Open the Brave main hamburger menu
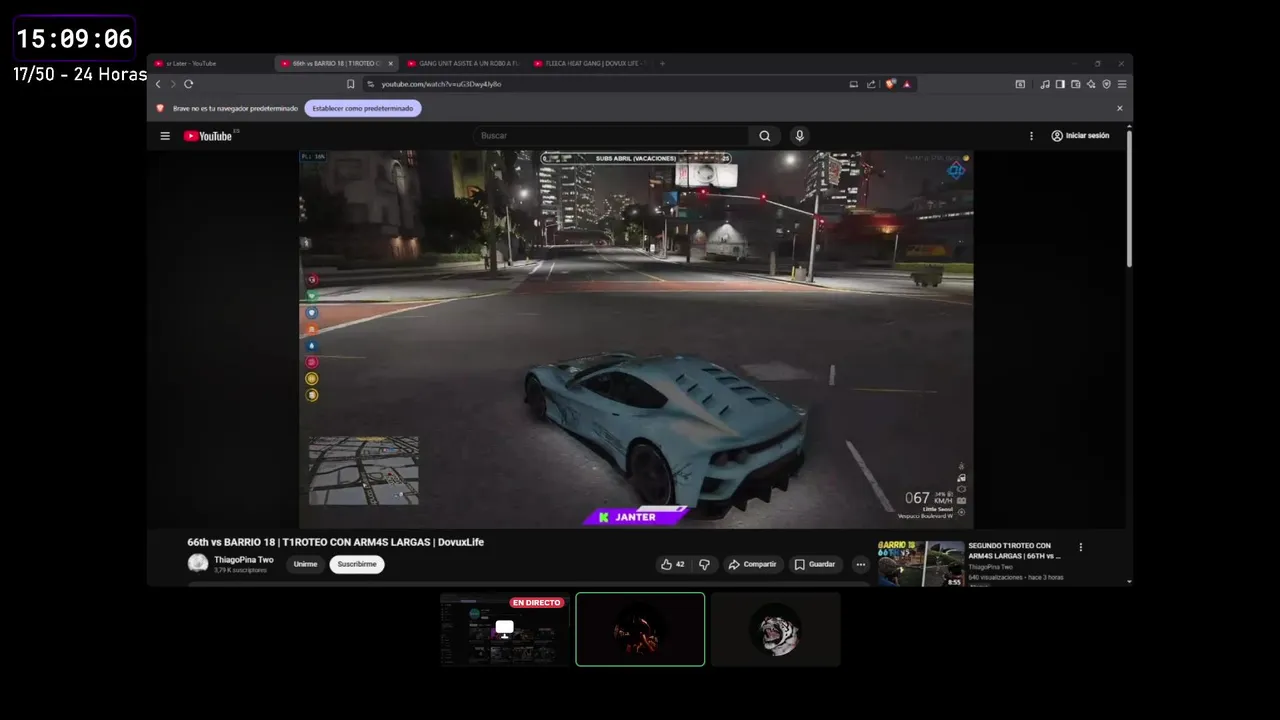The height and width of the screenshot is (720, 1280). click(1122, 84)
